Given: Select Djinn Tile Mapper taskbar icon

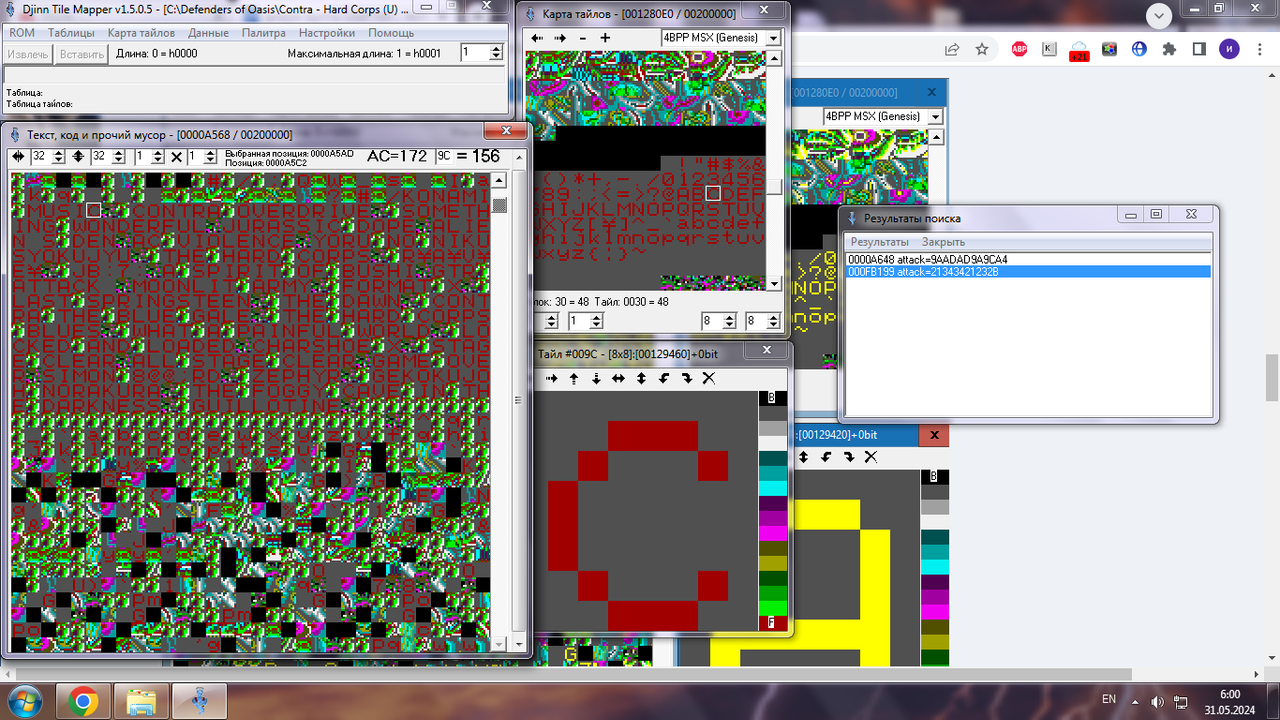Looking at the screenshot, I should pyautogui.click(x=200, y=699).
